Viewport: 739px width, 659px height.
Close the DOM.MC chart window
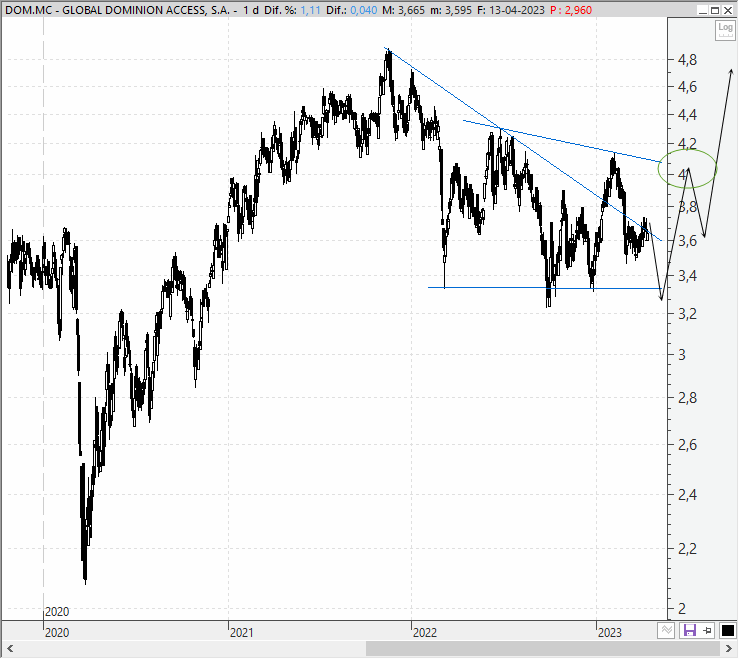coord(728,10)
